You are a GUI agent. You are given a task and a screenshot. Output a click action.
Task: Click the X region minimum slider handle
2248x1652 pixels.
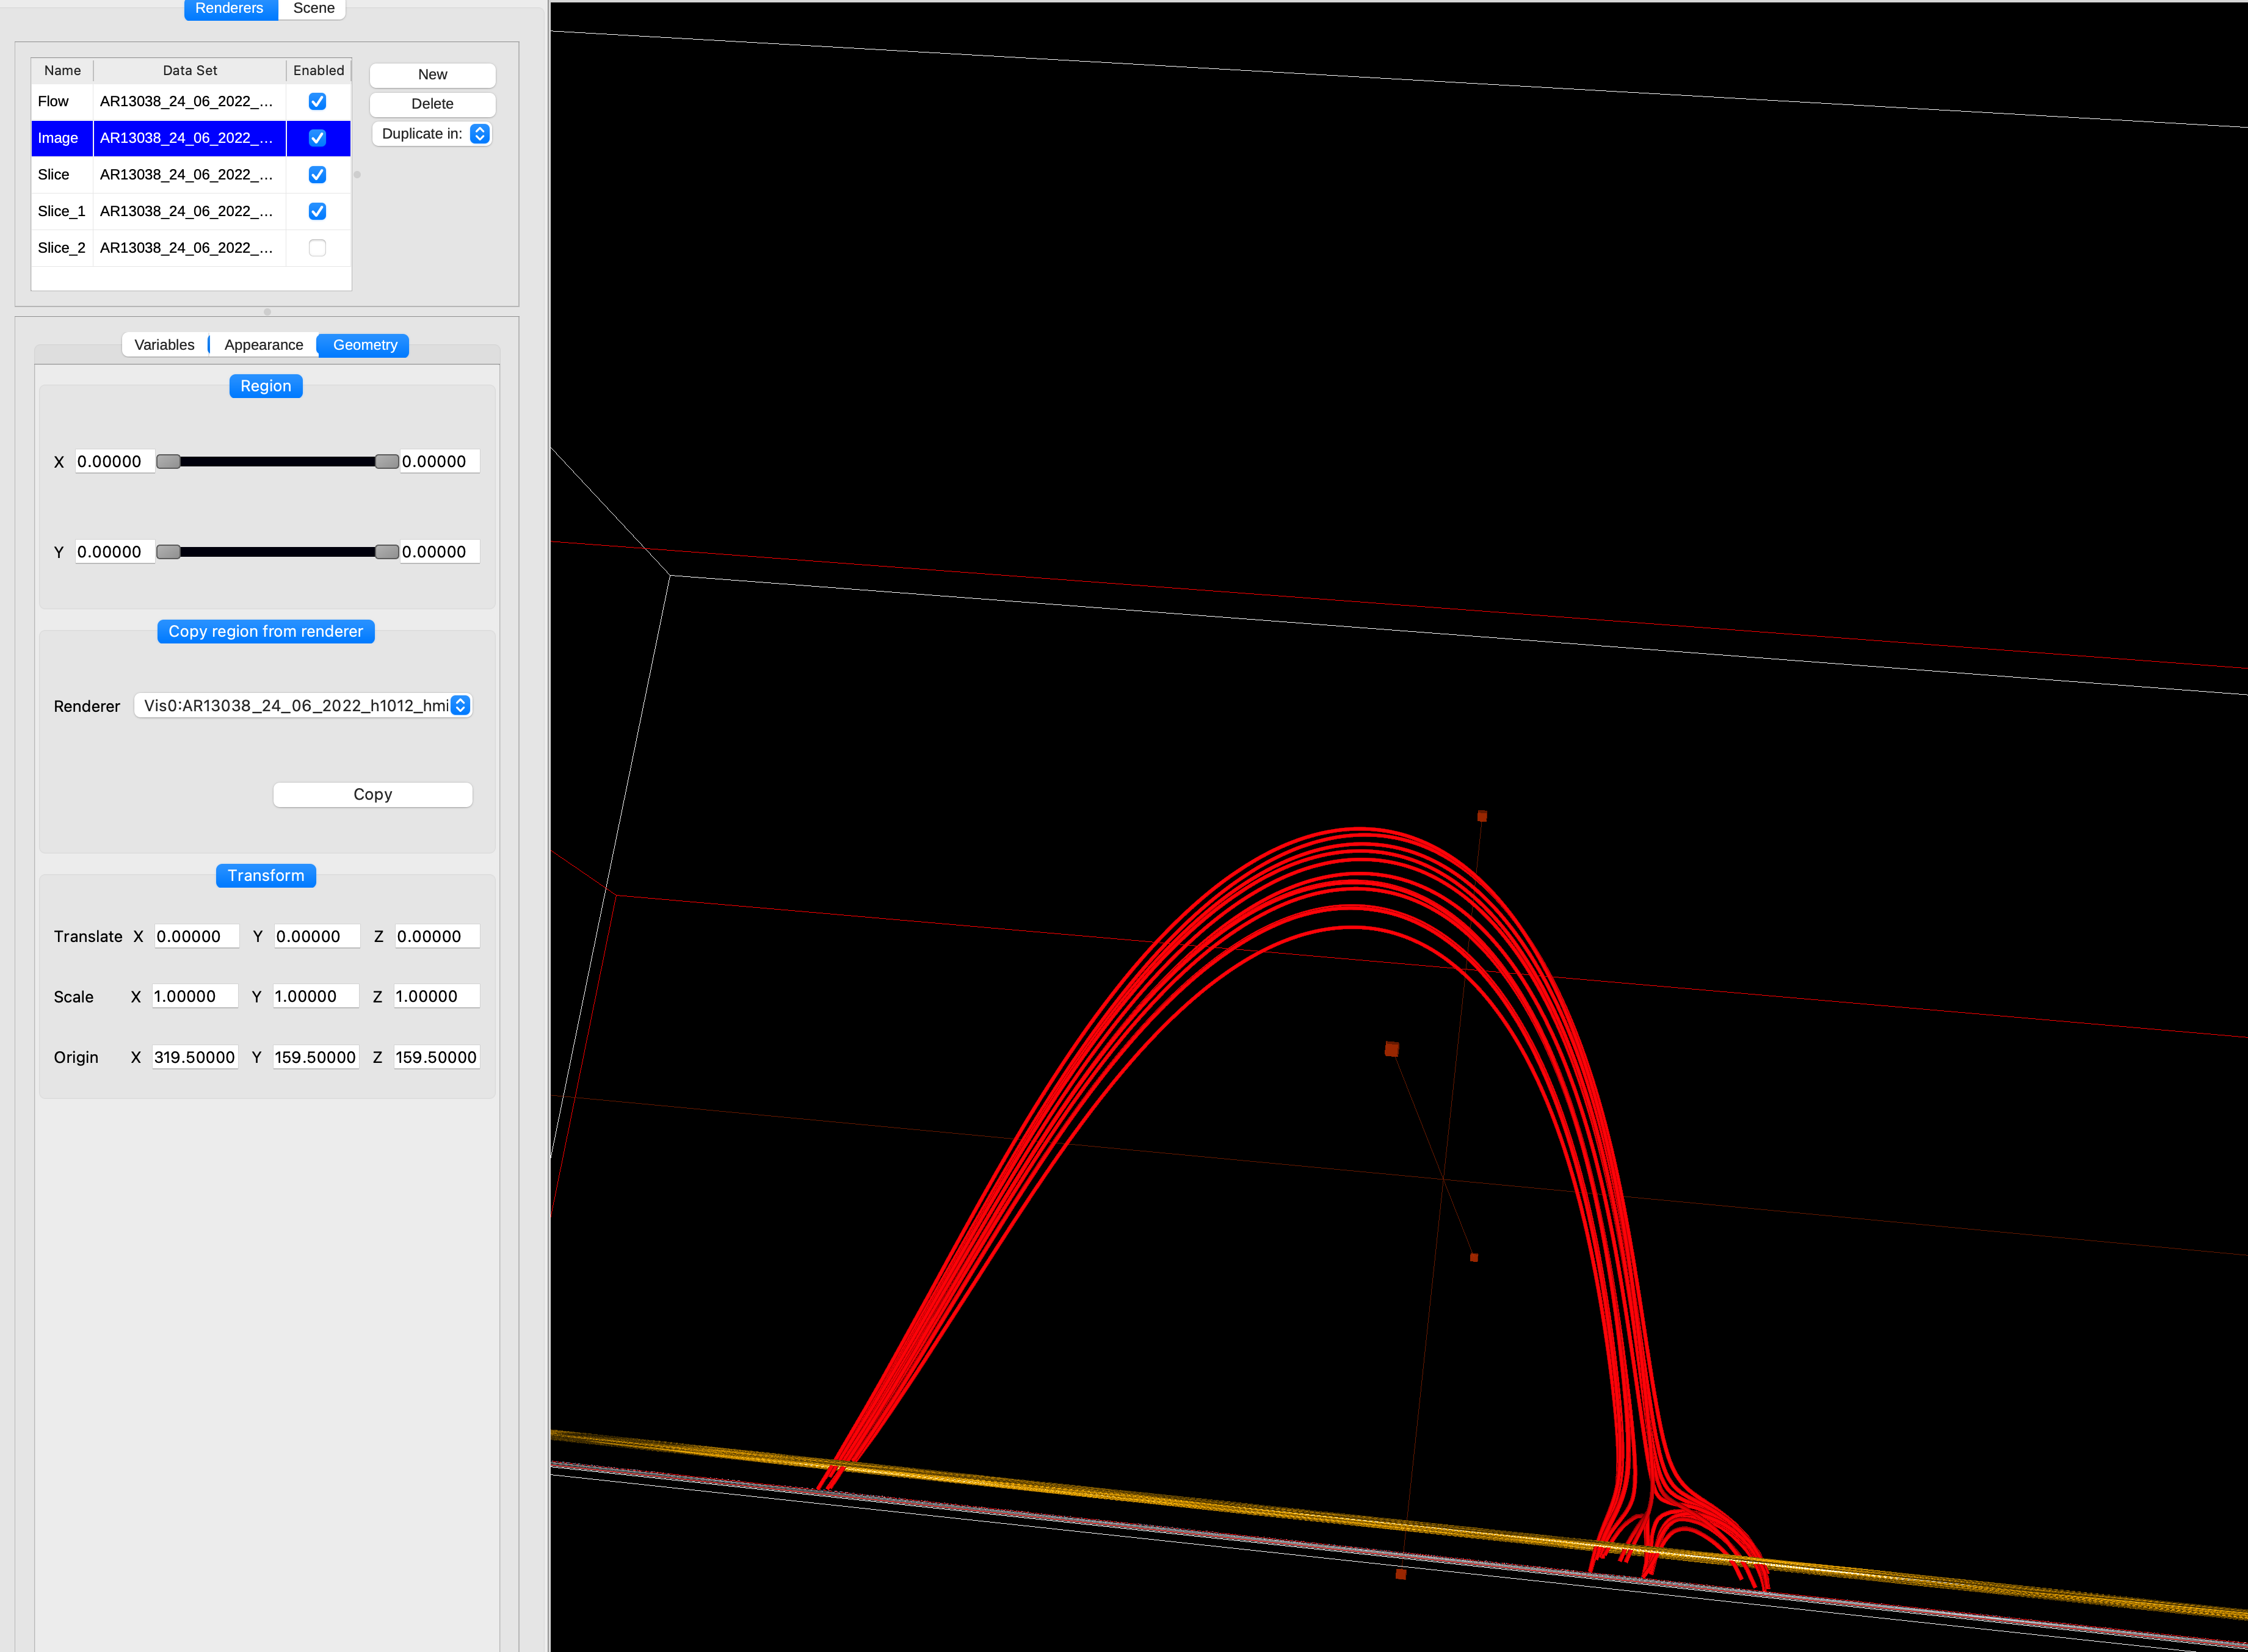(168, 462)
